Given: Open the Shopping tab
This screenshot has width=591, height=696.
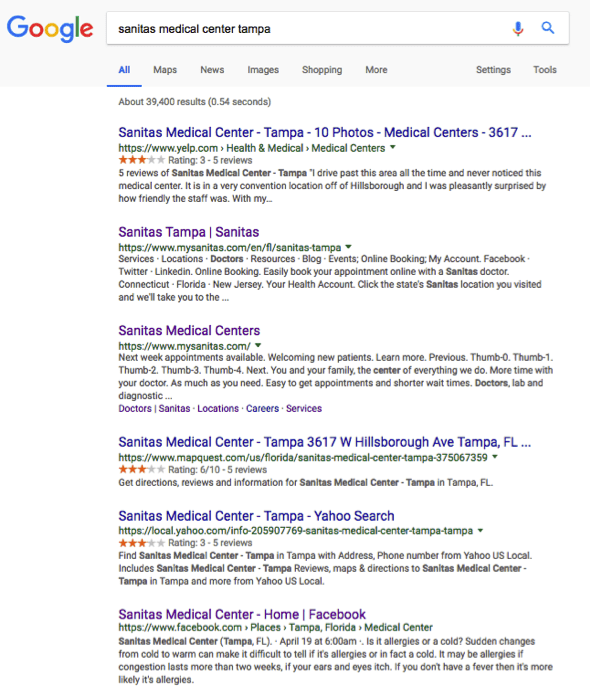Looking at the screenshot, I should click(x=322, y=70).
